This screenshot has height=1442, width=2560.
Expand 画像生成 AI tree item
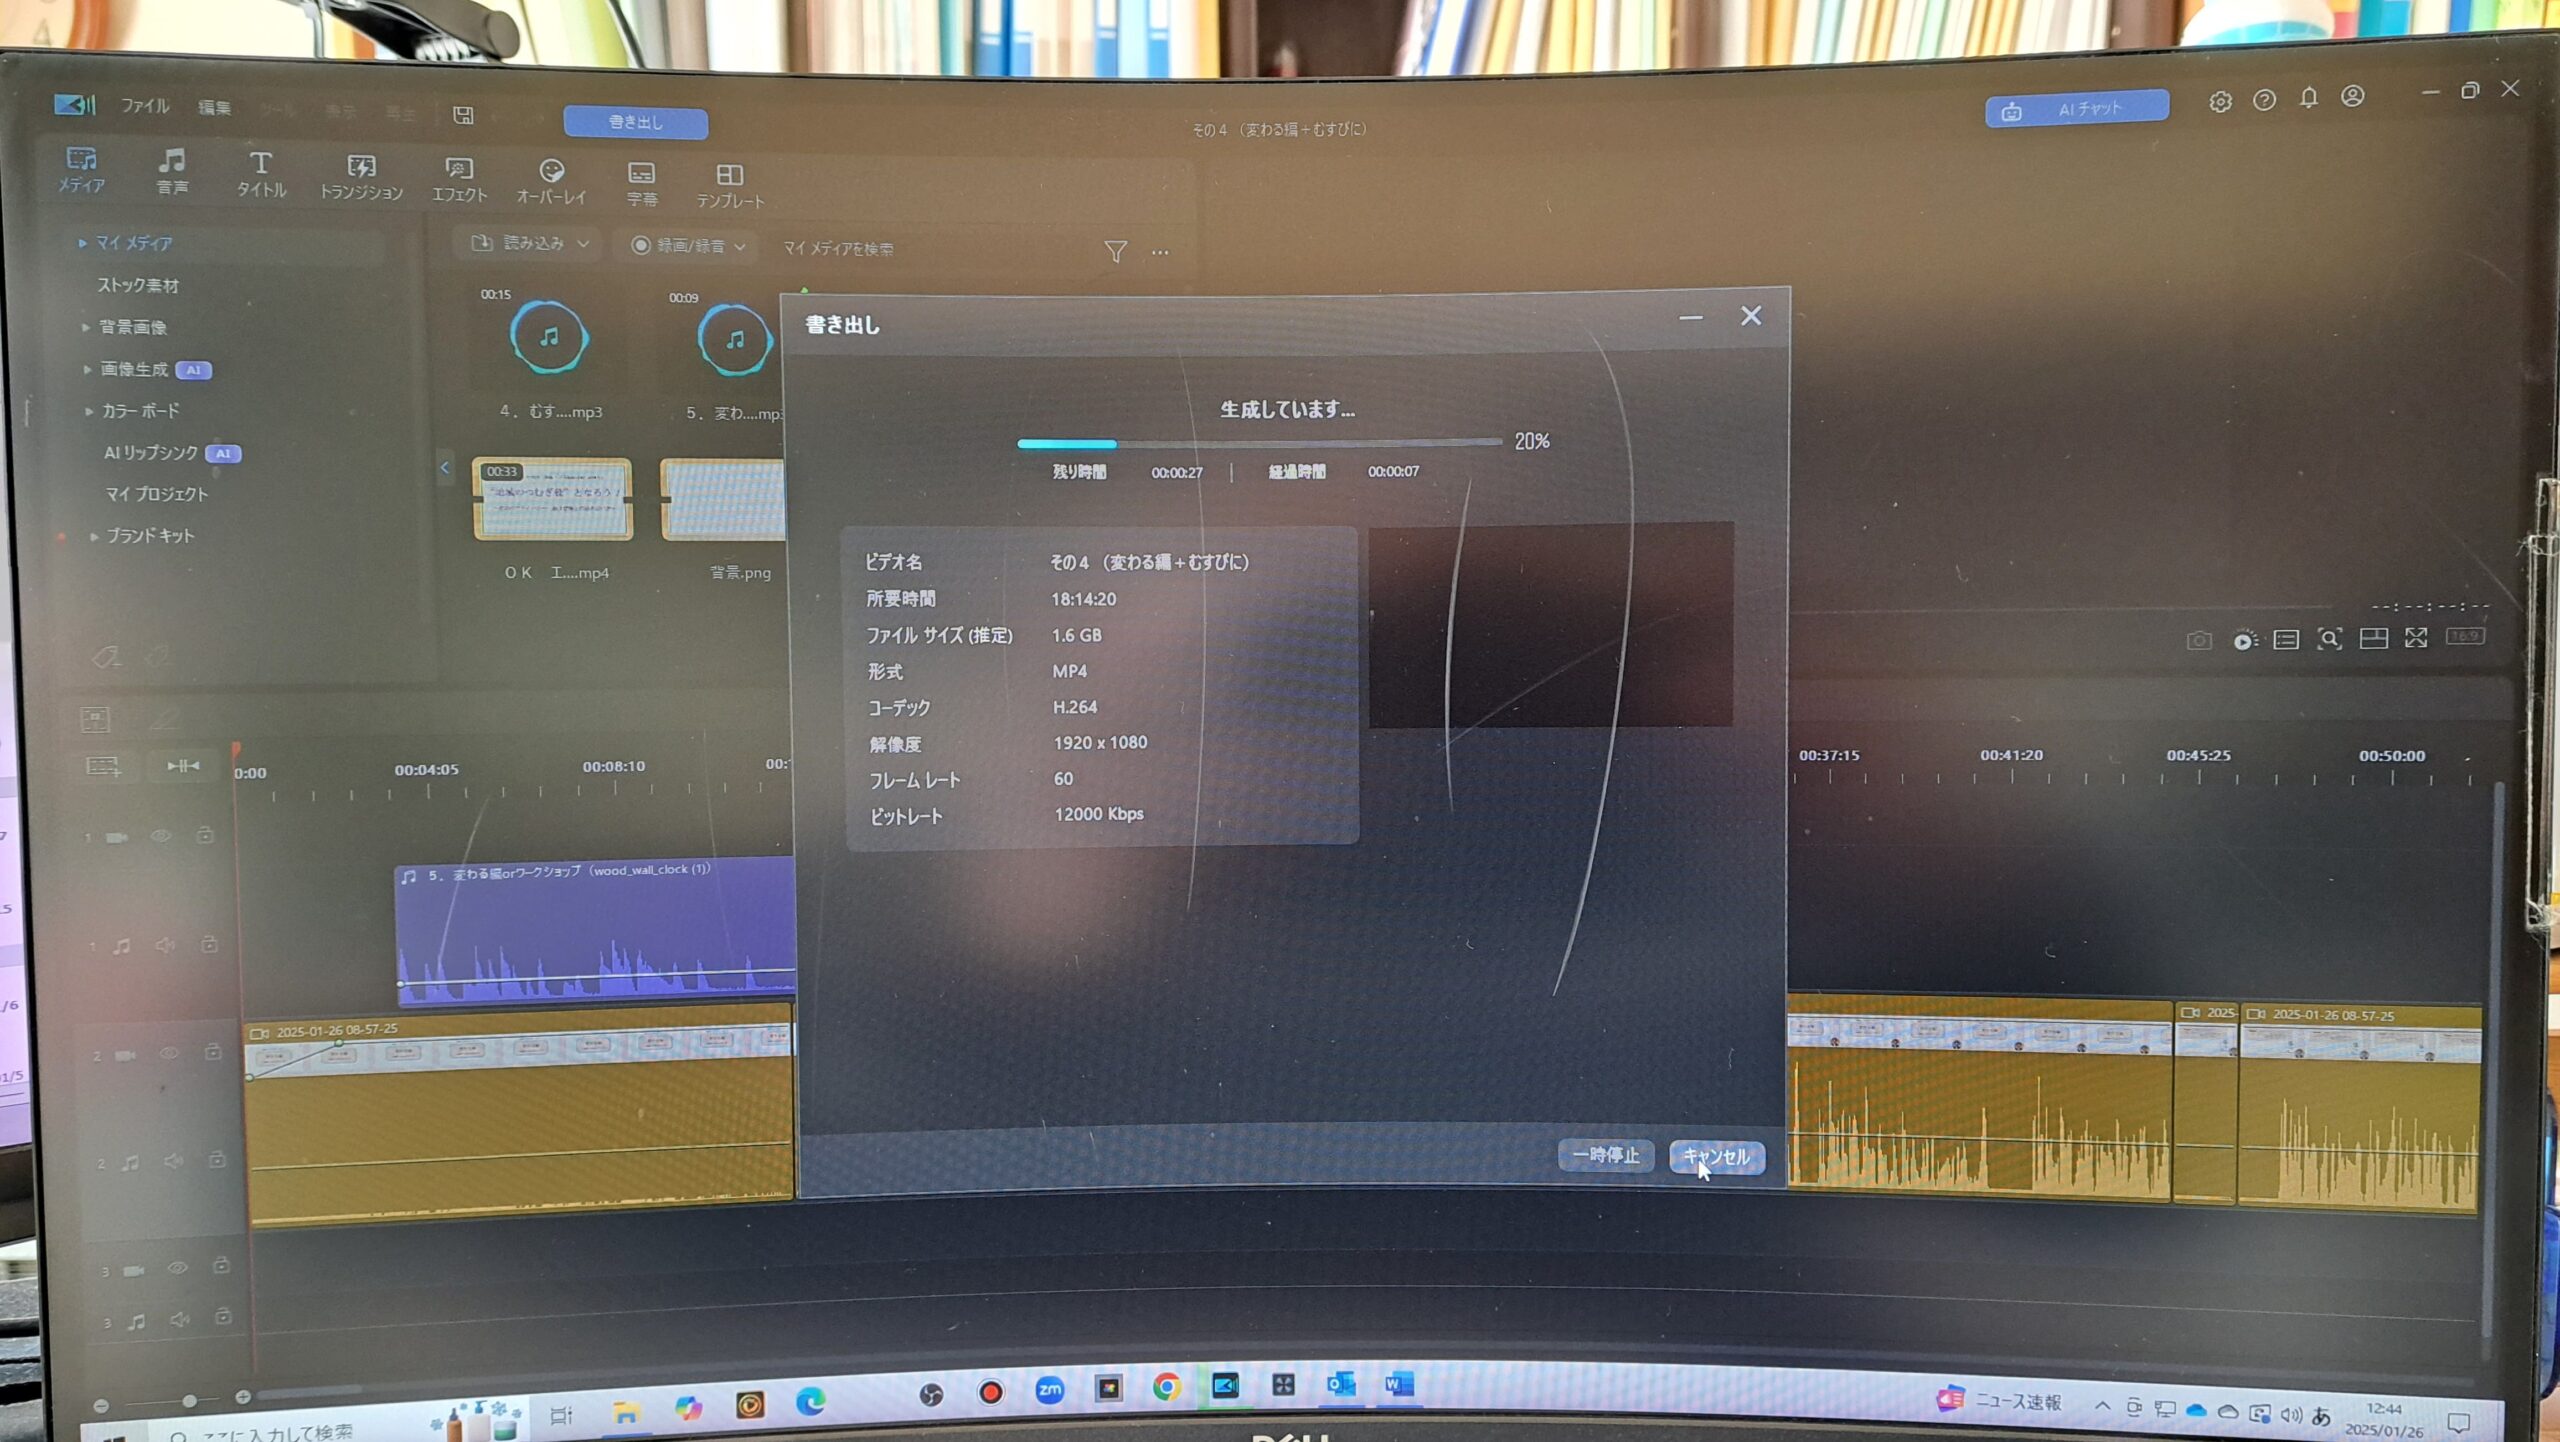(x=87, y=369)
